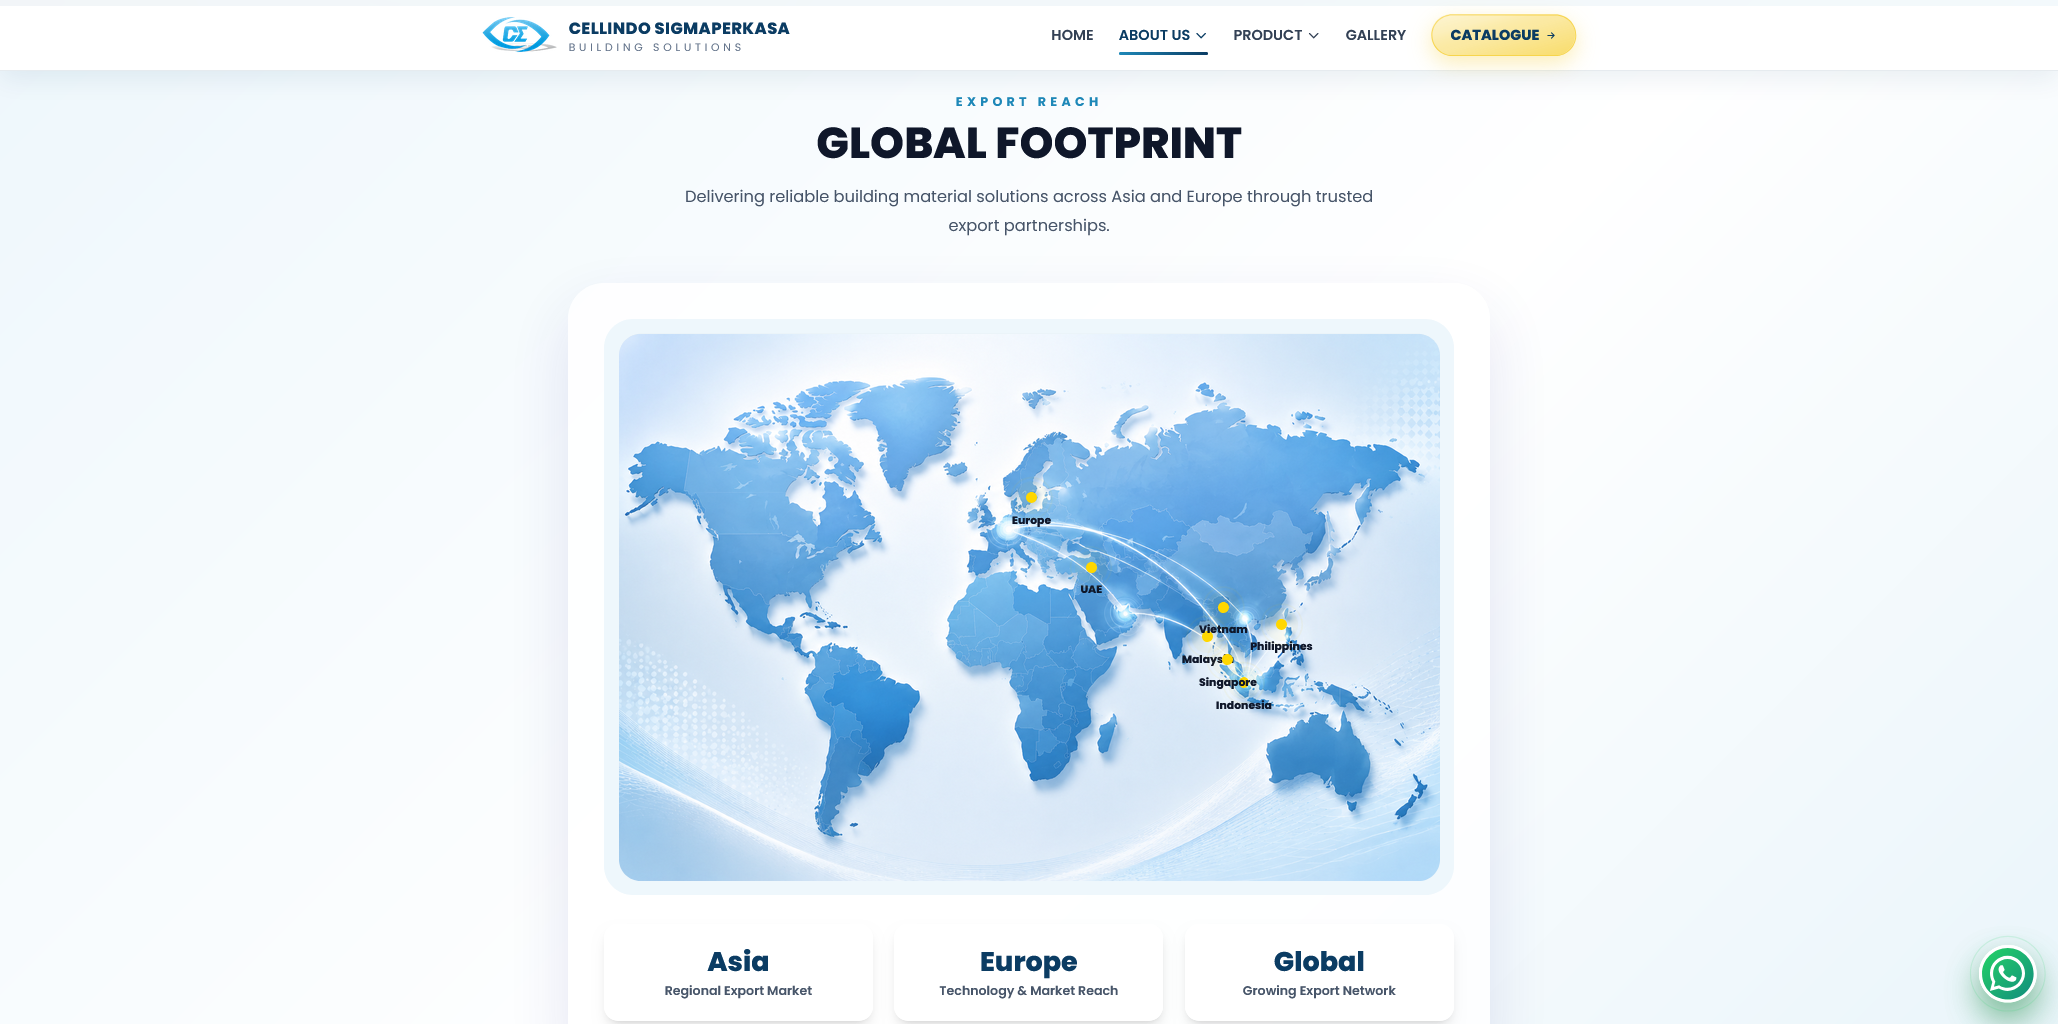Click the EXPORT REACH subtitle text
Image resolution: width=2058 pixels, height=1024 pixels.
click(1028, 102)
